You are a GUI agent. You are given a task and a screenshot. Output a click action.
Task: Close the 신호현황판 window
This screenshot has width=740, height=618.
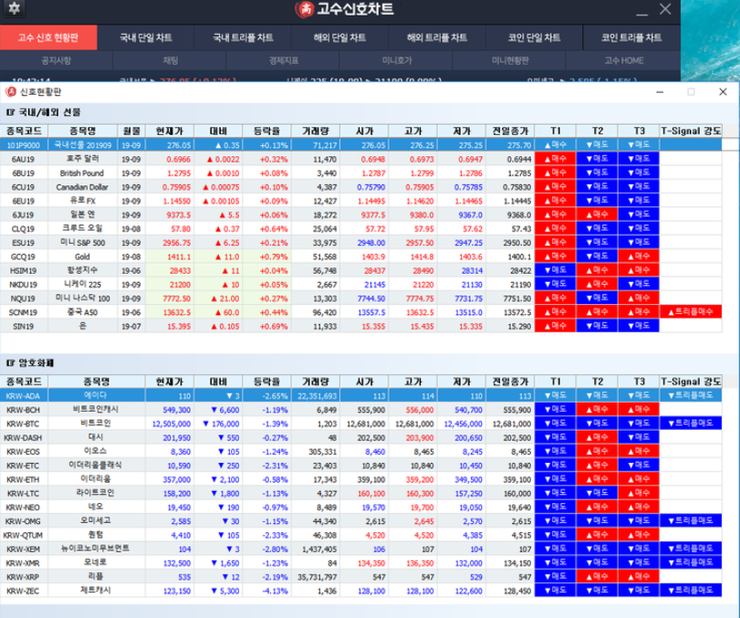point(723,92)
